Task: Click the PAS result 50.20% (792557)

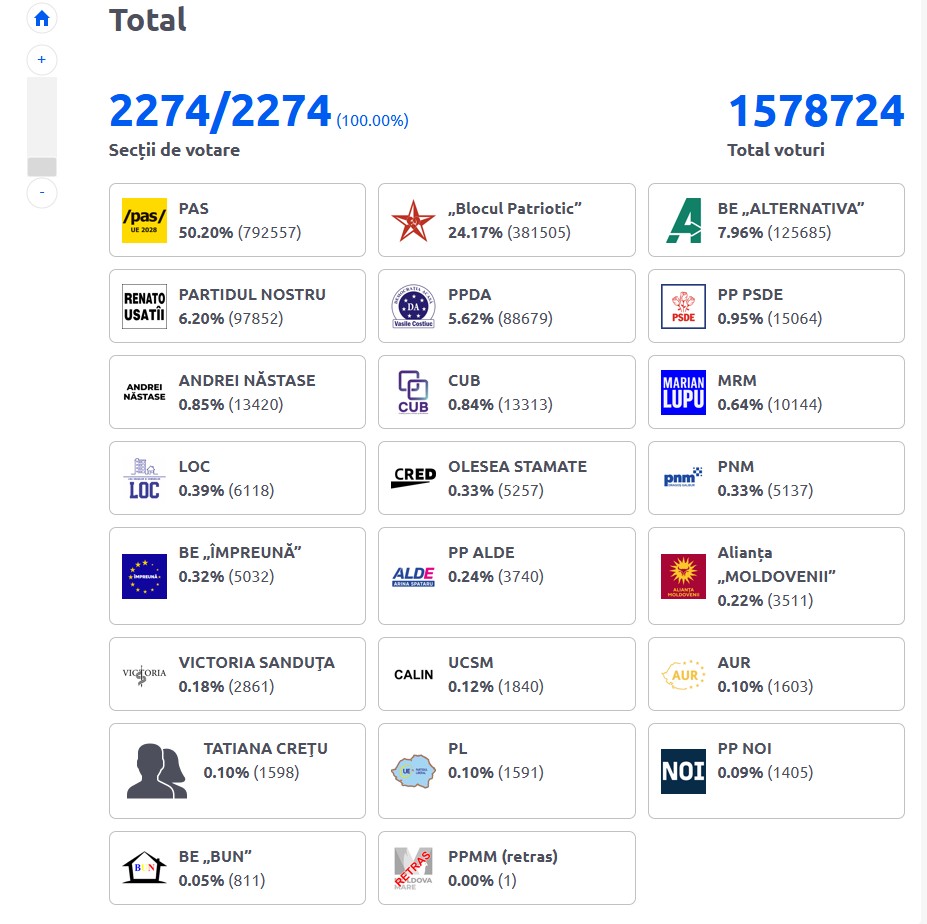Action: coord(240,232)
